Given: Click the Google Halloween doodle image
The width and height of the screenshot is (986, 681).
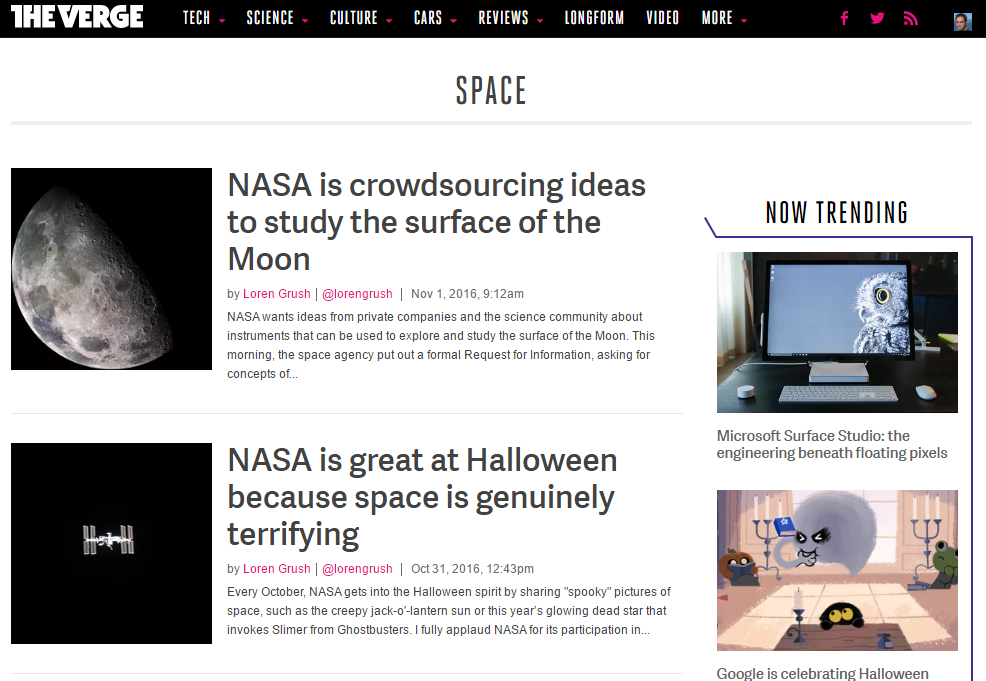Looking at the screenshot, I should pos(837,570).
